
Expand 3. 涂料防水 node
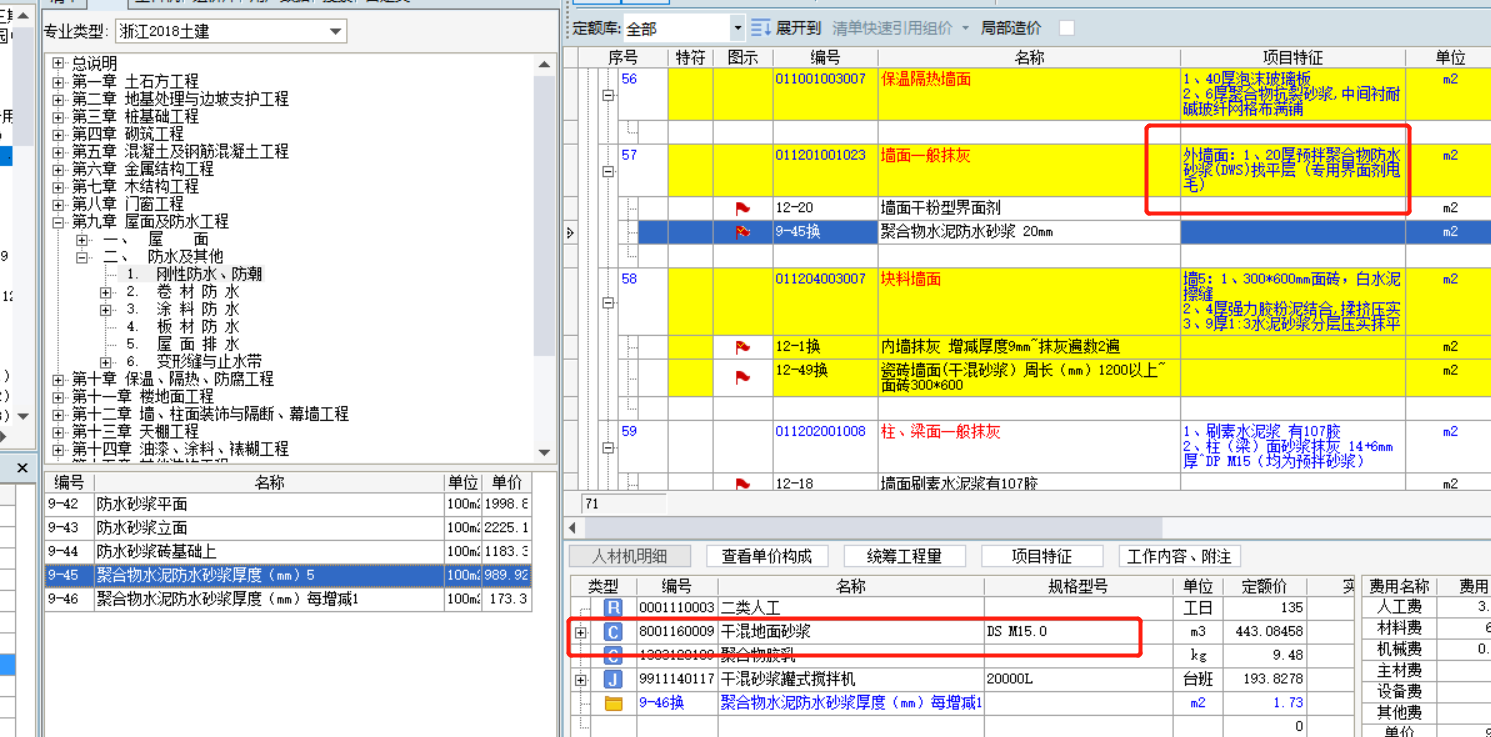106,310
